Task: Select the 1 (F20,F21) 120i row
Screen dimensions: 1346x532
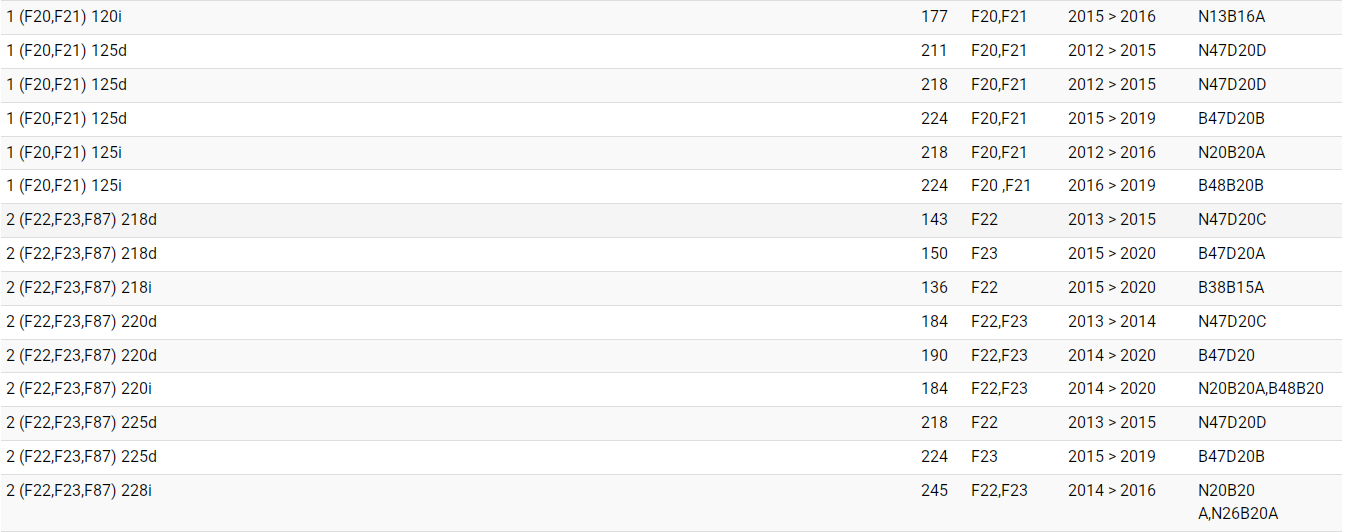Action: (64, 17)
